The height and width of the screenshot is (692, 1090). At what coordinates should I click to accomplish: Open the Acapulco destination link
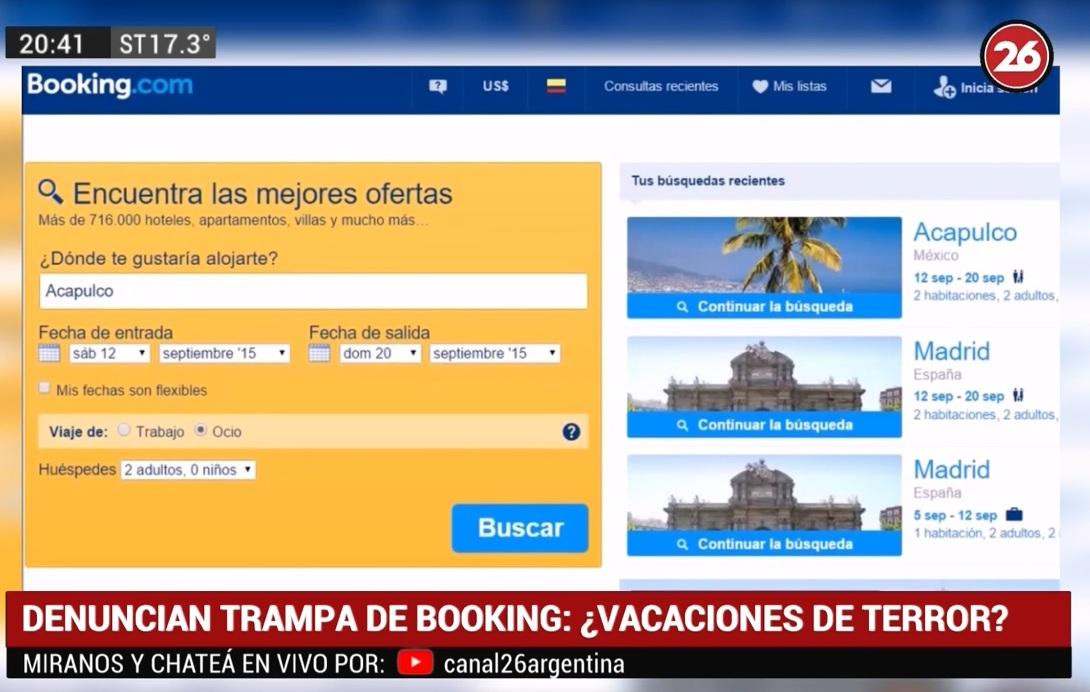[x=965, y=232]
